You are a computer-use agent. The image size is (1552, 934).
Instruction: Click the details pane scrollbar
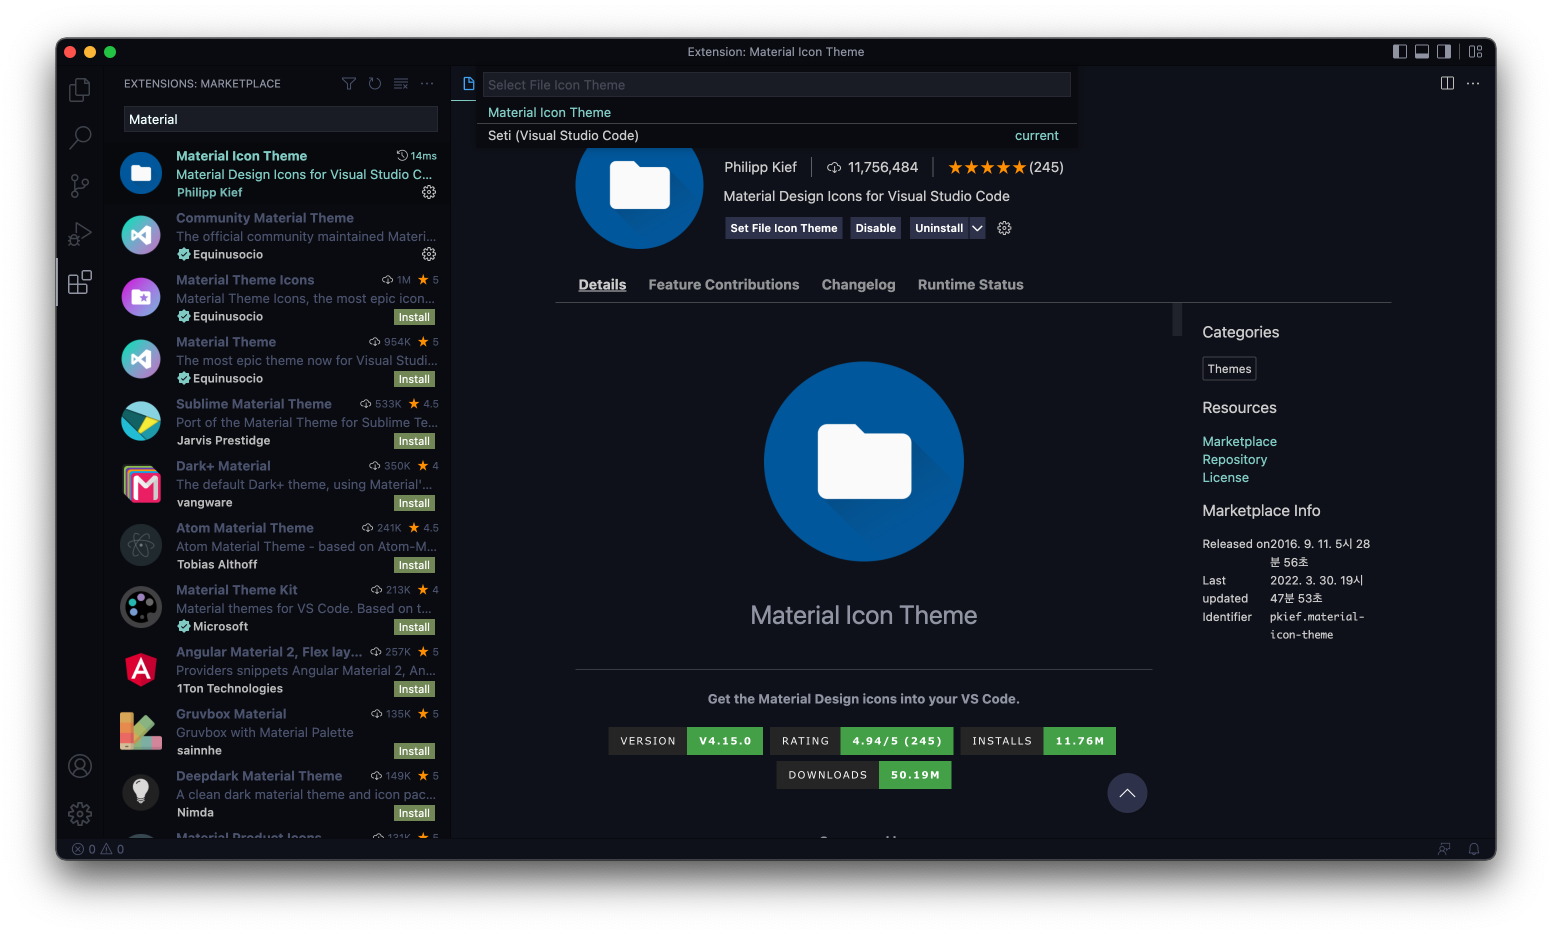click(x=1177, y=320)
